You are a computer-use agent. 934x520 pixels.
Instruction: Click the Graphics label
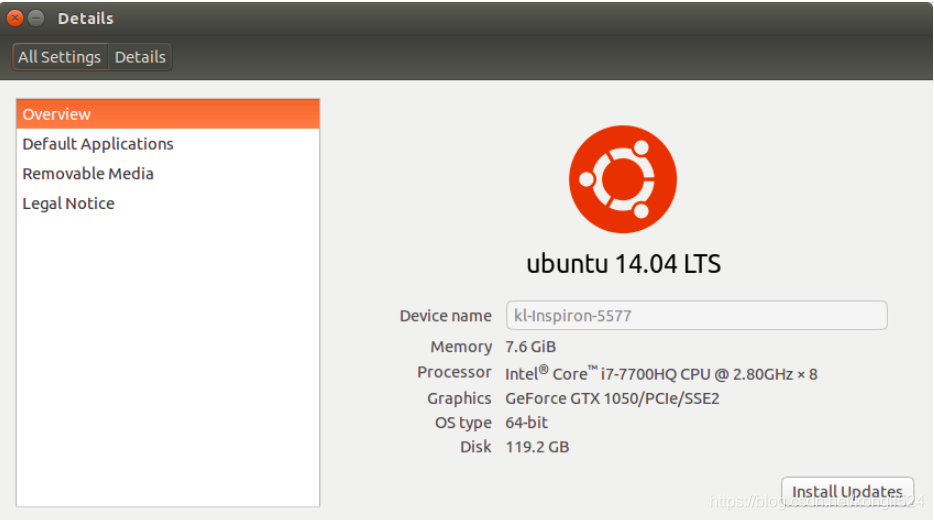[459, 398]
